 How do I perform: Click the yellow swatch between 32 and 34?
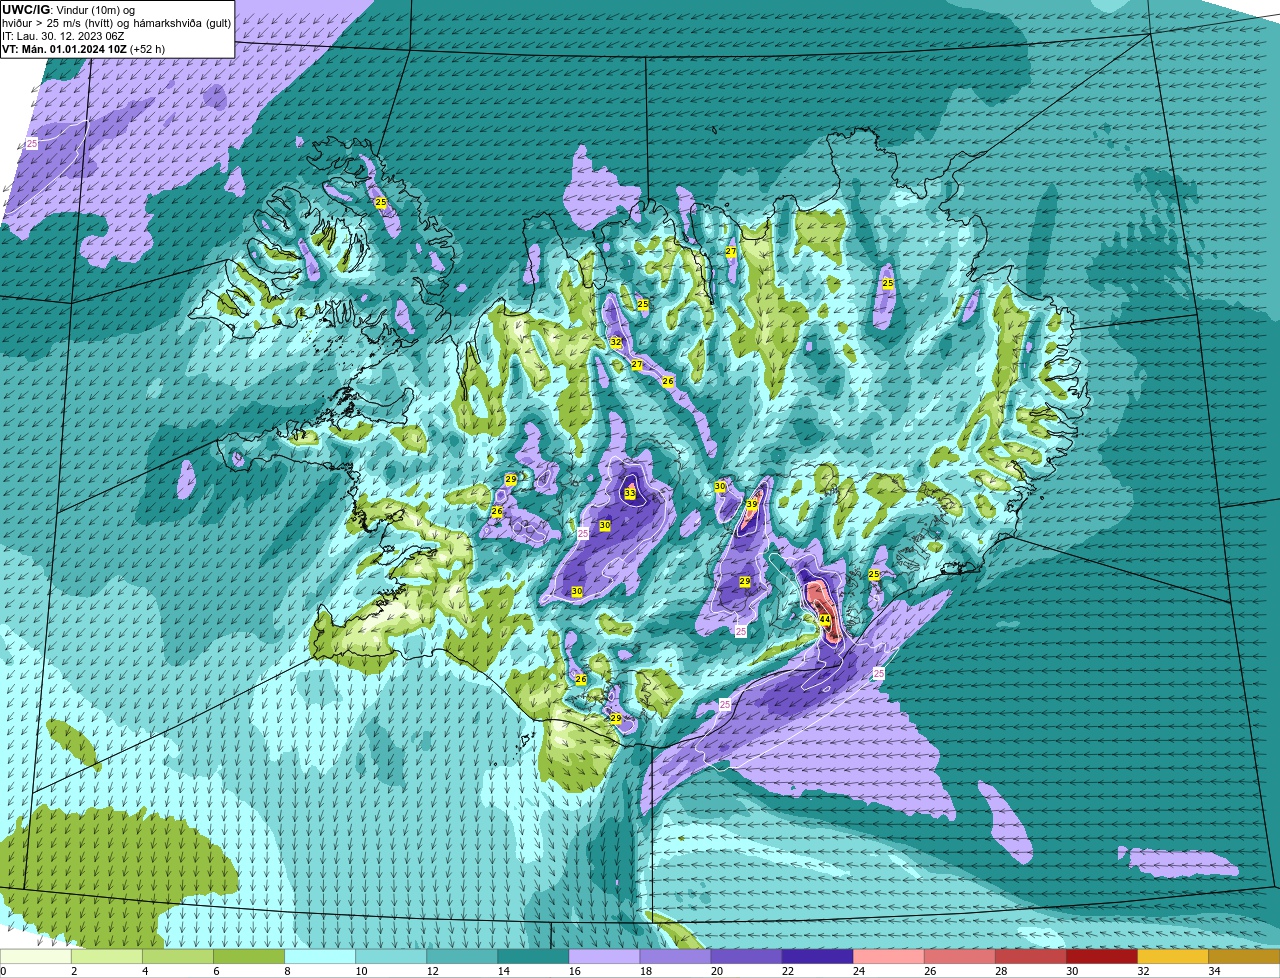coord(1172,957)
